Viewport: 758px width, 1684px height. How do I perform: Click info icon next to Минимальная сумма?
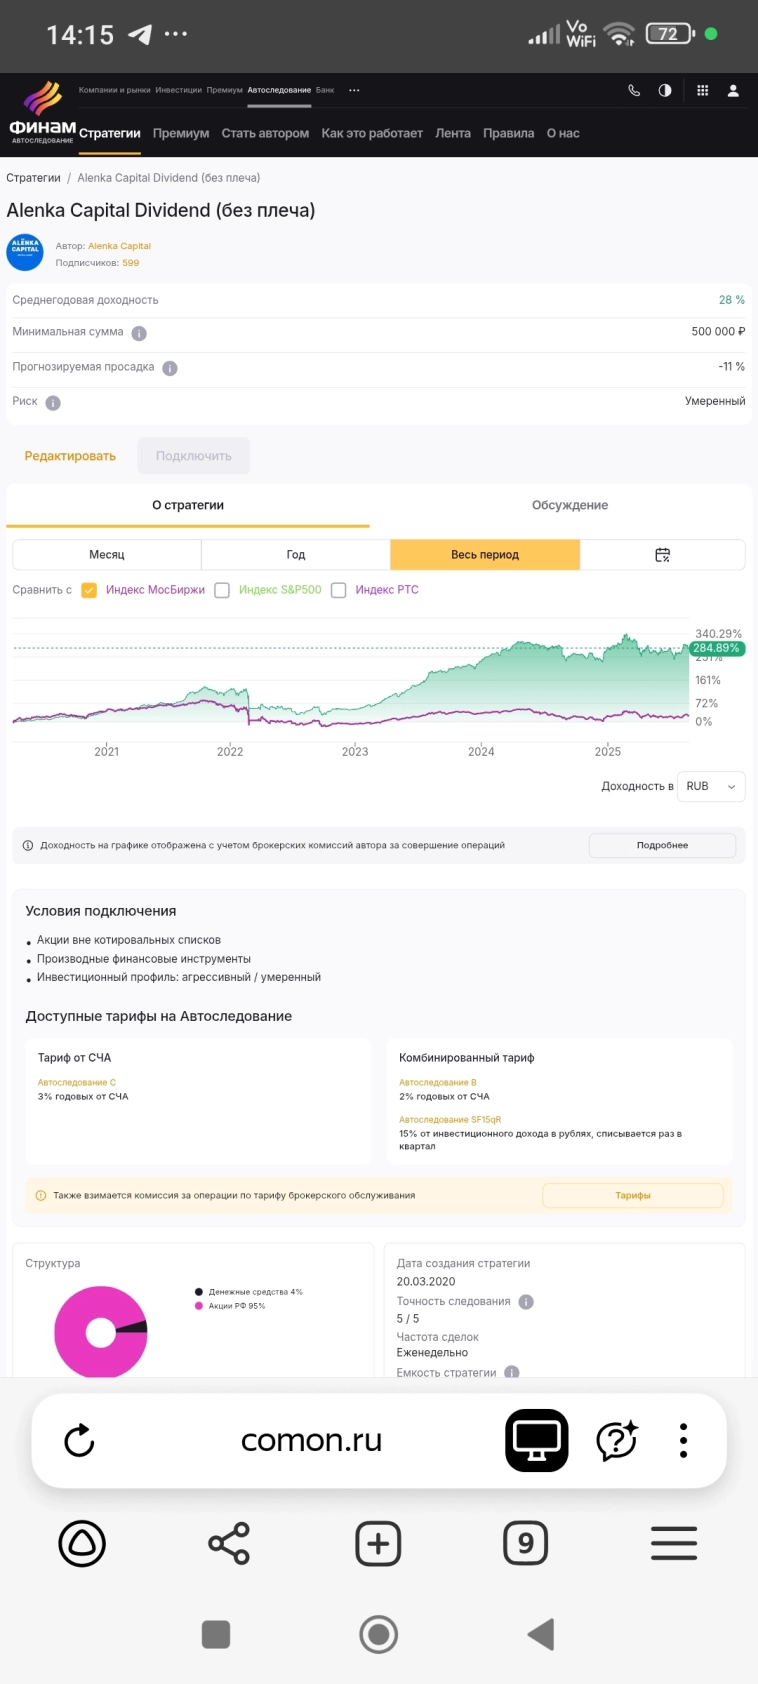click(139, 333)
